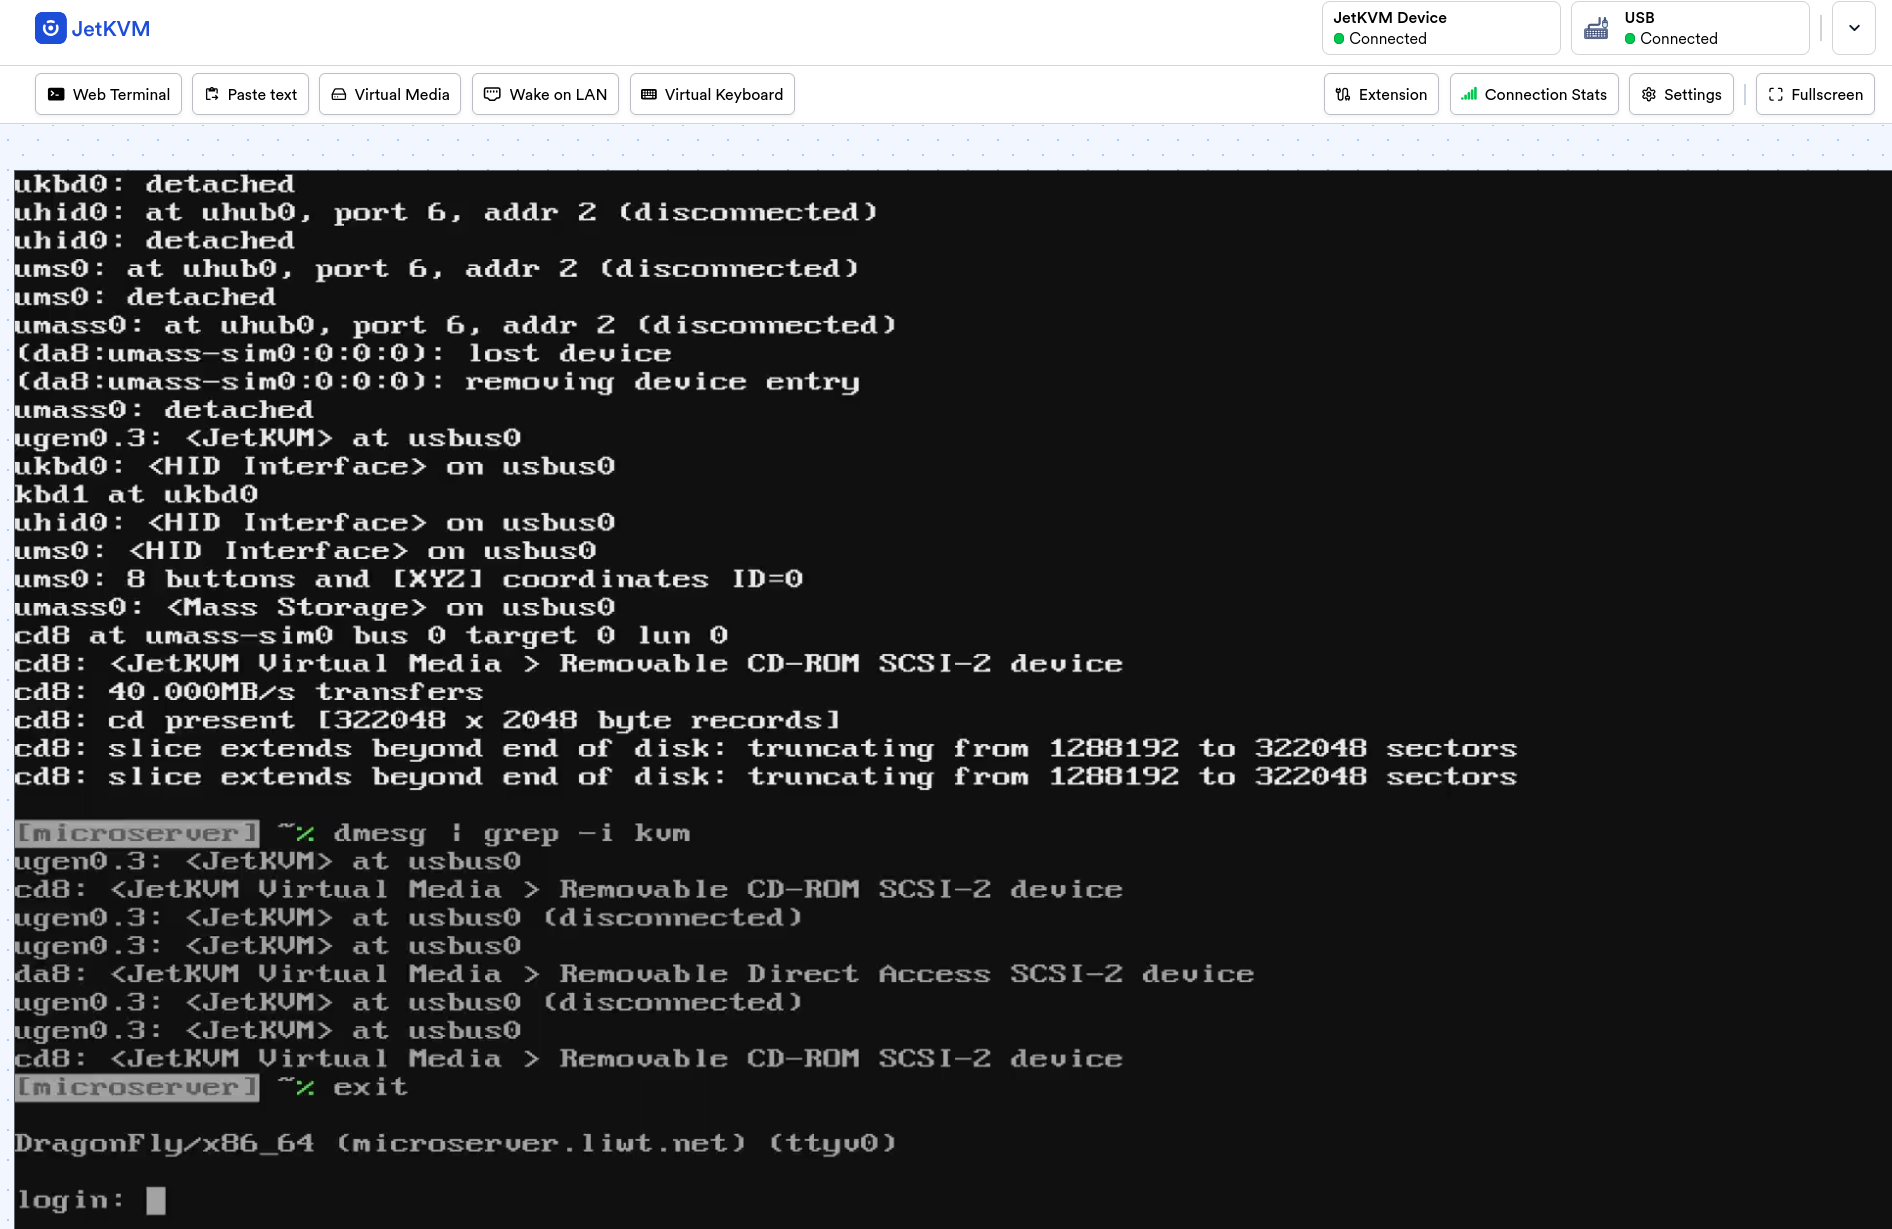Focus the remote screen at the login prompt
The height and width of the screenshot is (1229, 1892).
tap(156, 1200)
